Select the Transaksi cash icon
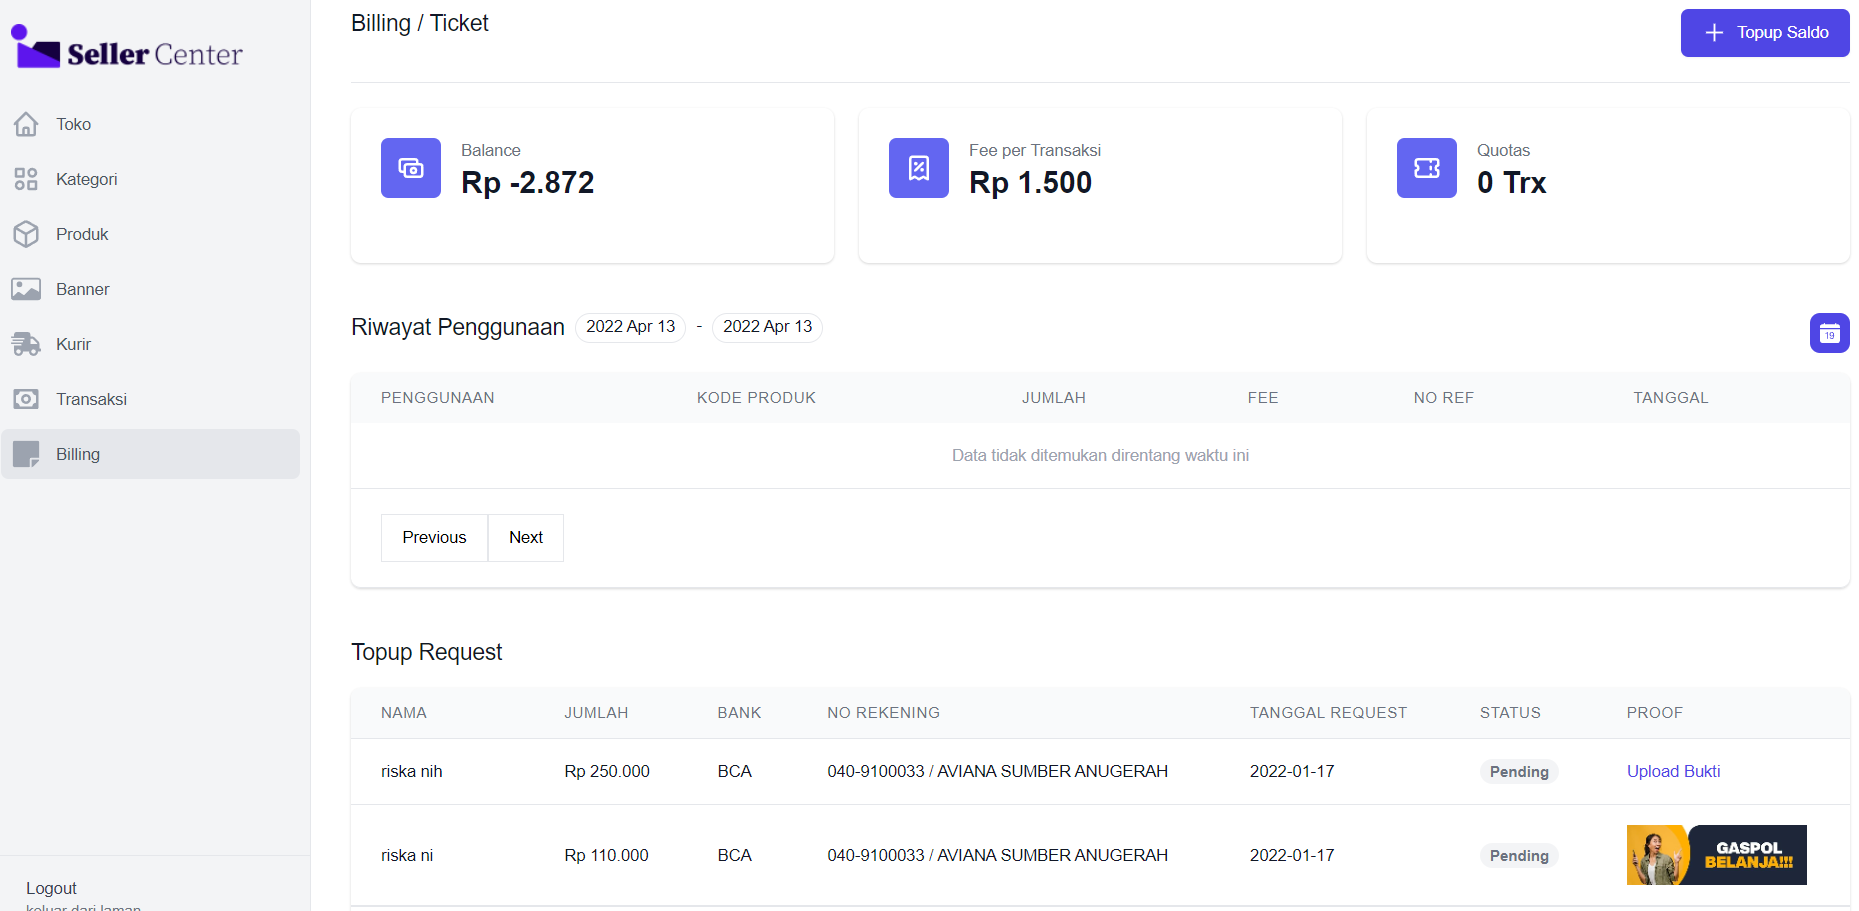The height and width of the screenshot is (911, 1859). (x=26, y=399)
